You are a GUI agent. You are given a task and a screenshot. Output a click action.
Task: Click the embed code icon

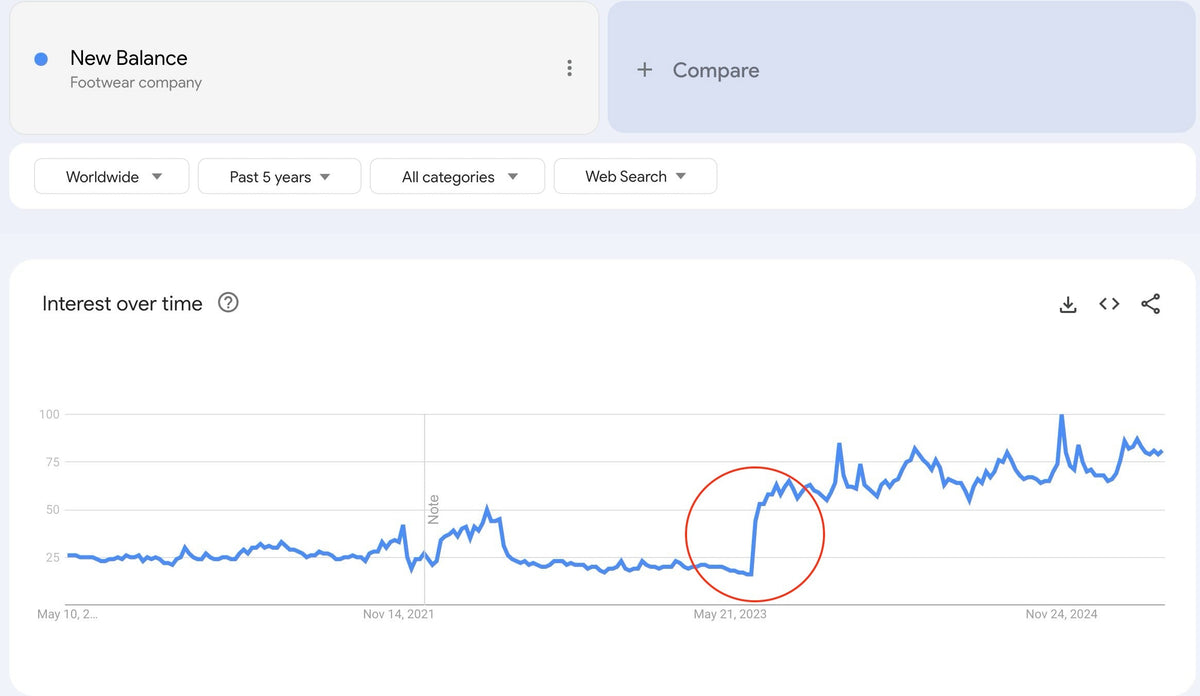[x=1109, y=304]
